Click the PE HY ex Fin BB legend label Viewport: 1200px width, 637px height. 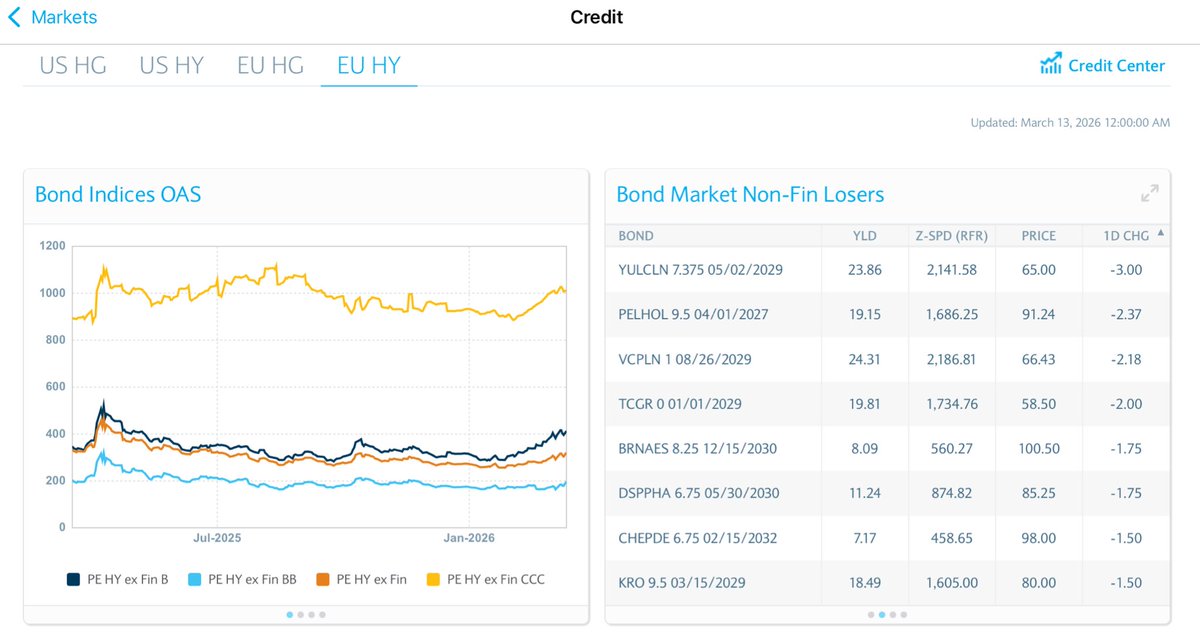click(x=252, y=579)
